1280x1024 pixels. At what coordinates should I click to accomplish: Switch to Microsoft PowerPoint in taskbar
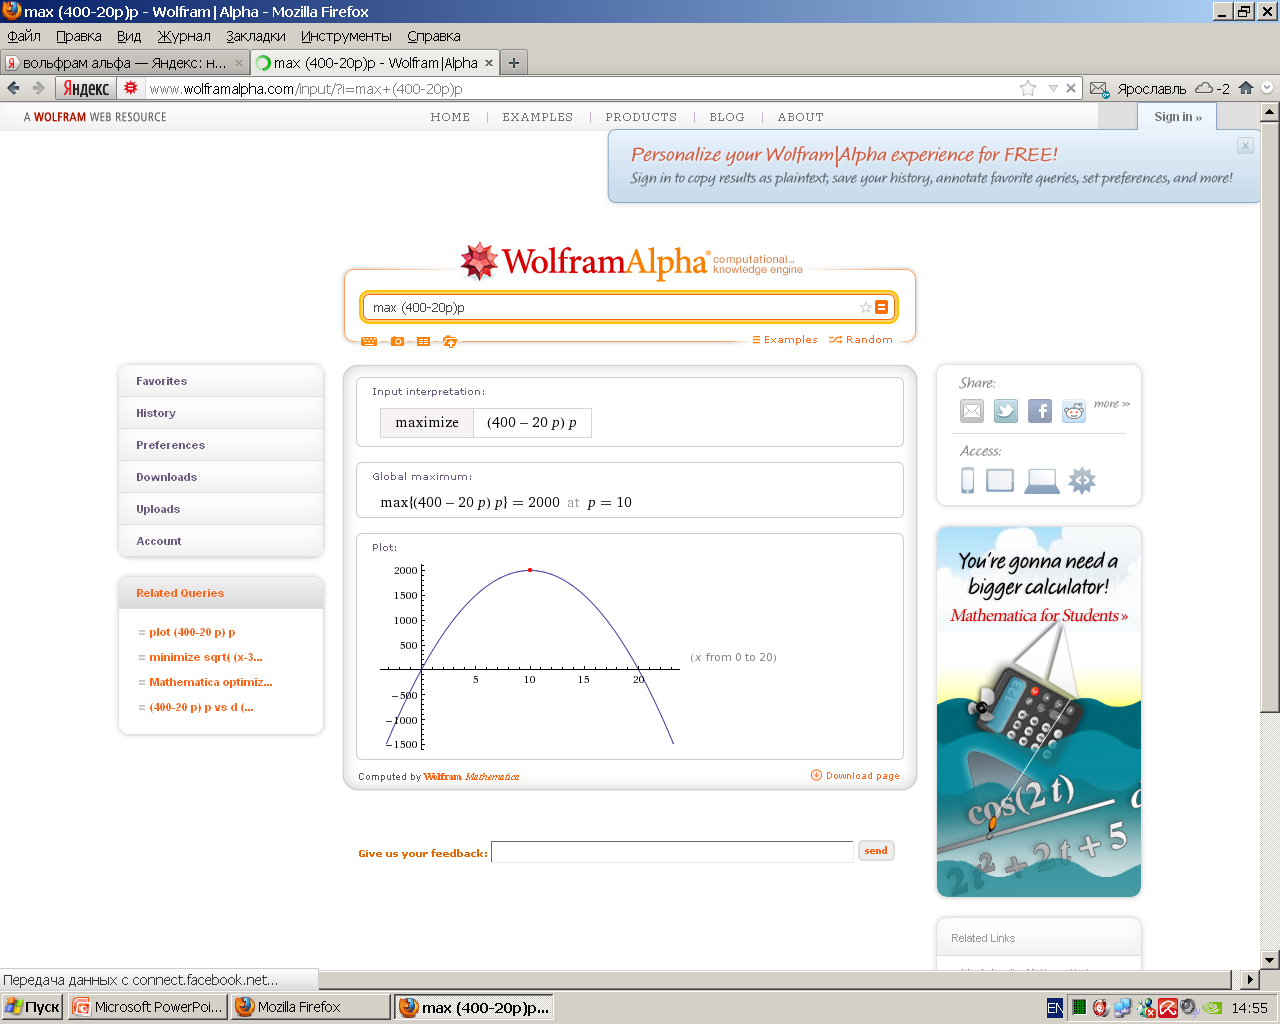pos(148,1007)
